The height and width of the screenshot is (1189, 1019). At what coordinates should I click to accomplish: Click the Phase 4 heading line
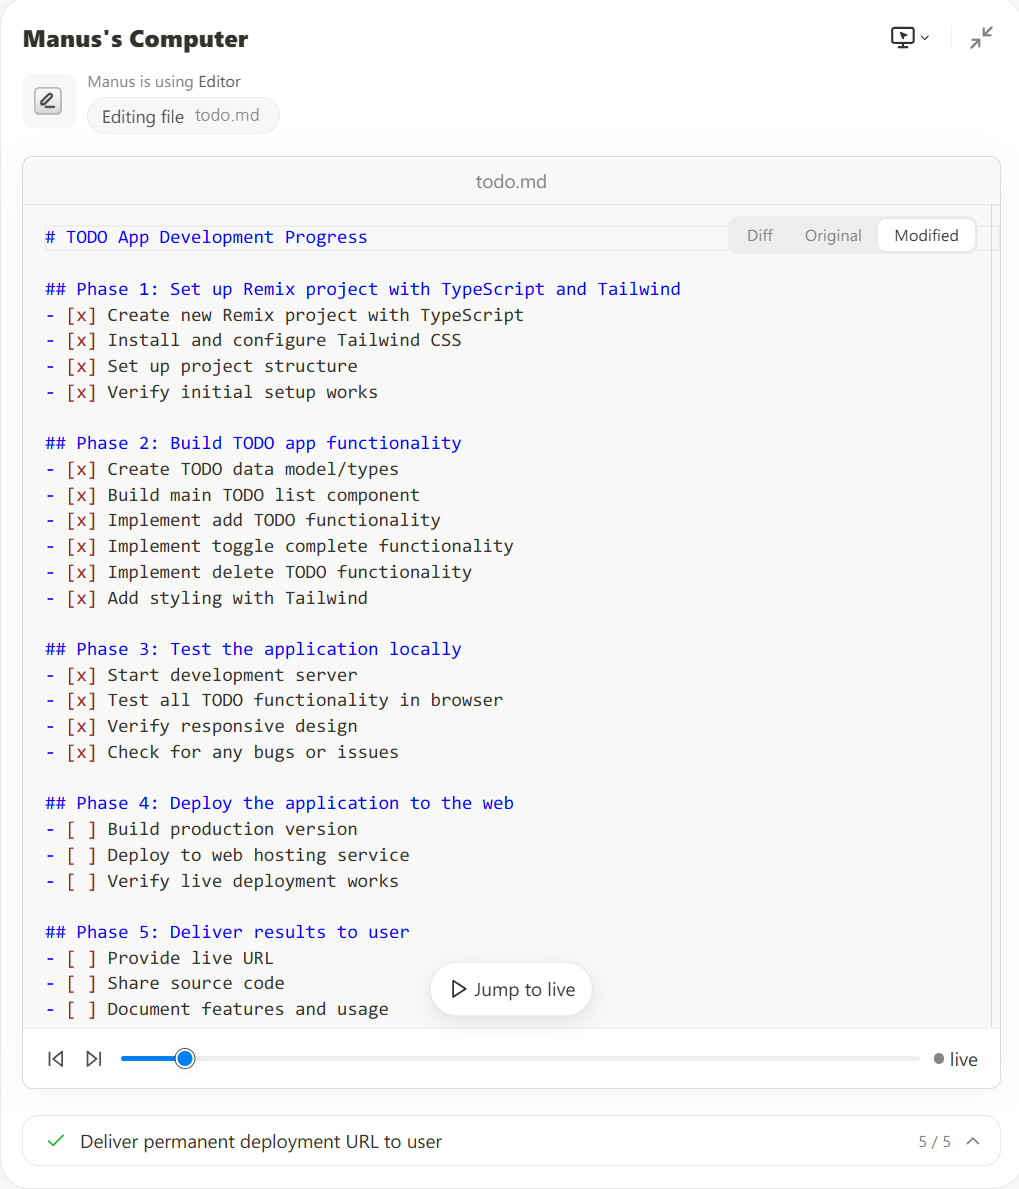point(280,804)
